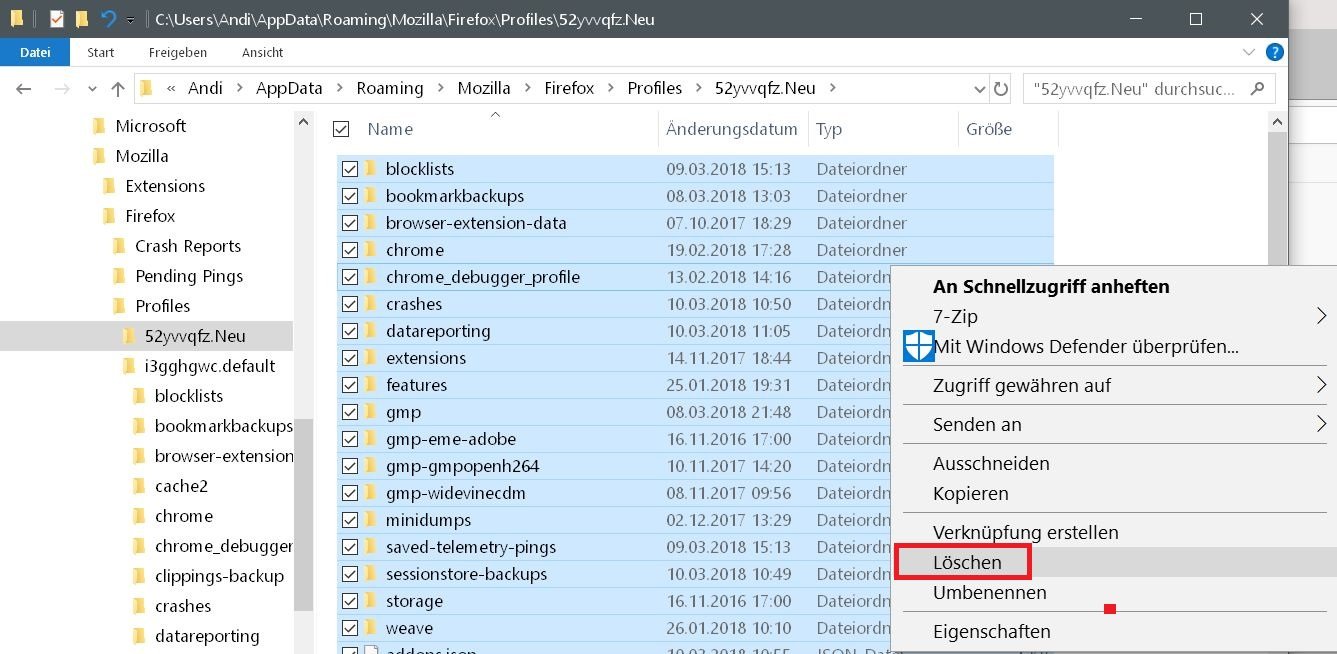This screenshot has height=654, width=1337.
Task: Click the datareporting folder icon in file list
Action: coord(370,331)
